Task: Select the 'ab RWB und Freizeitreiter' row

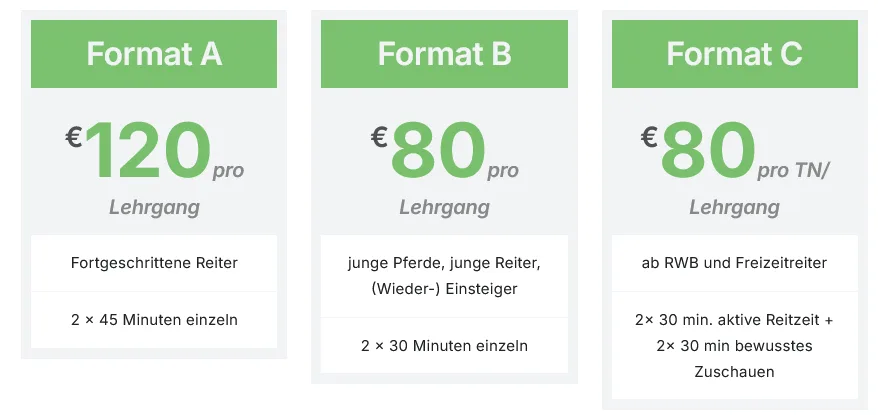Action: coord(734,264)
